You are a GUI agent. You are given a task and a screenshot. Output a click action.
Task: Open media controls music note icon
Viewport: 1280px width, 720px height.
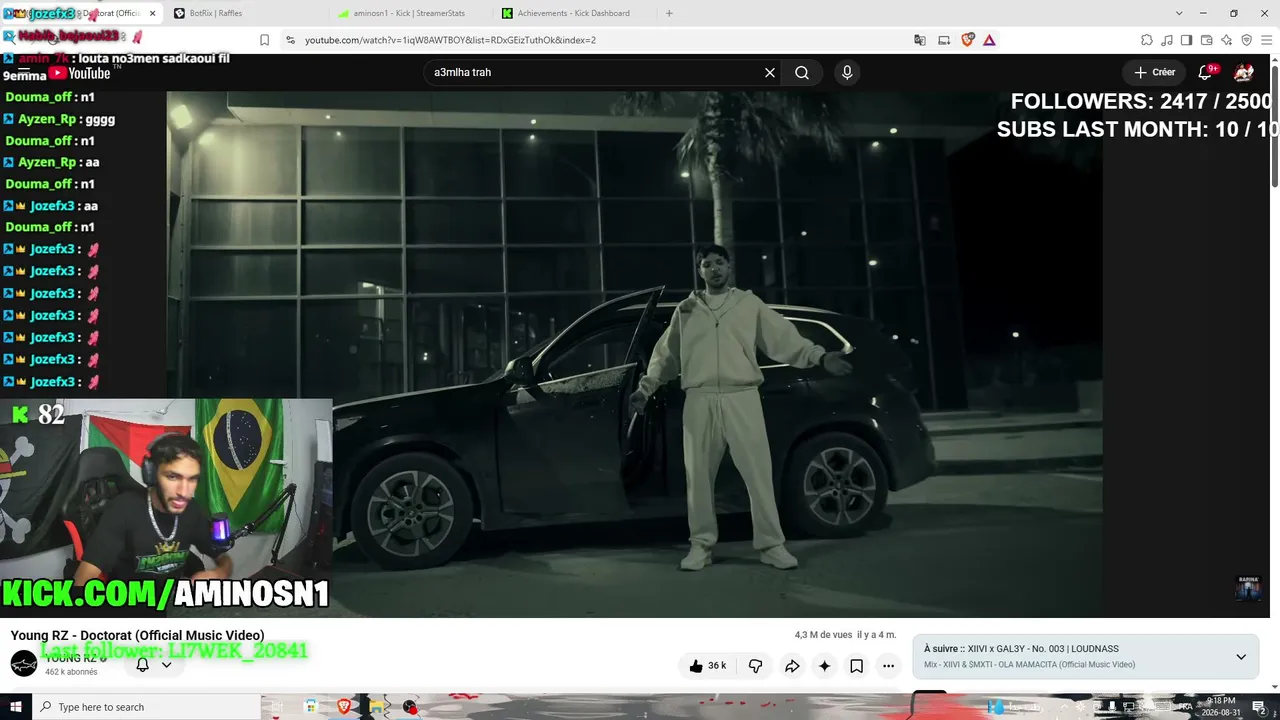coord(1167,40)
